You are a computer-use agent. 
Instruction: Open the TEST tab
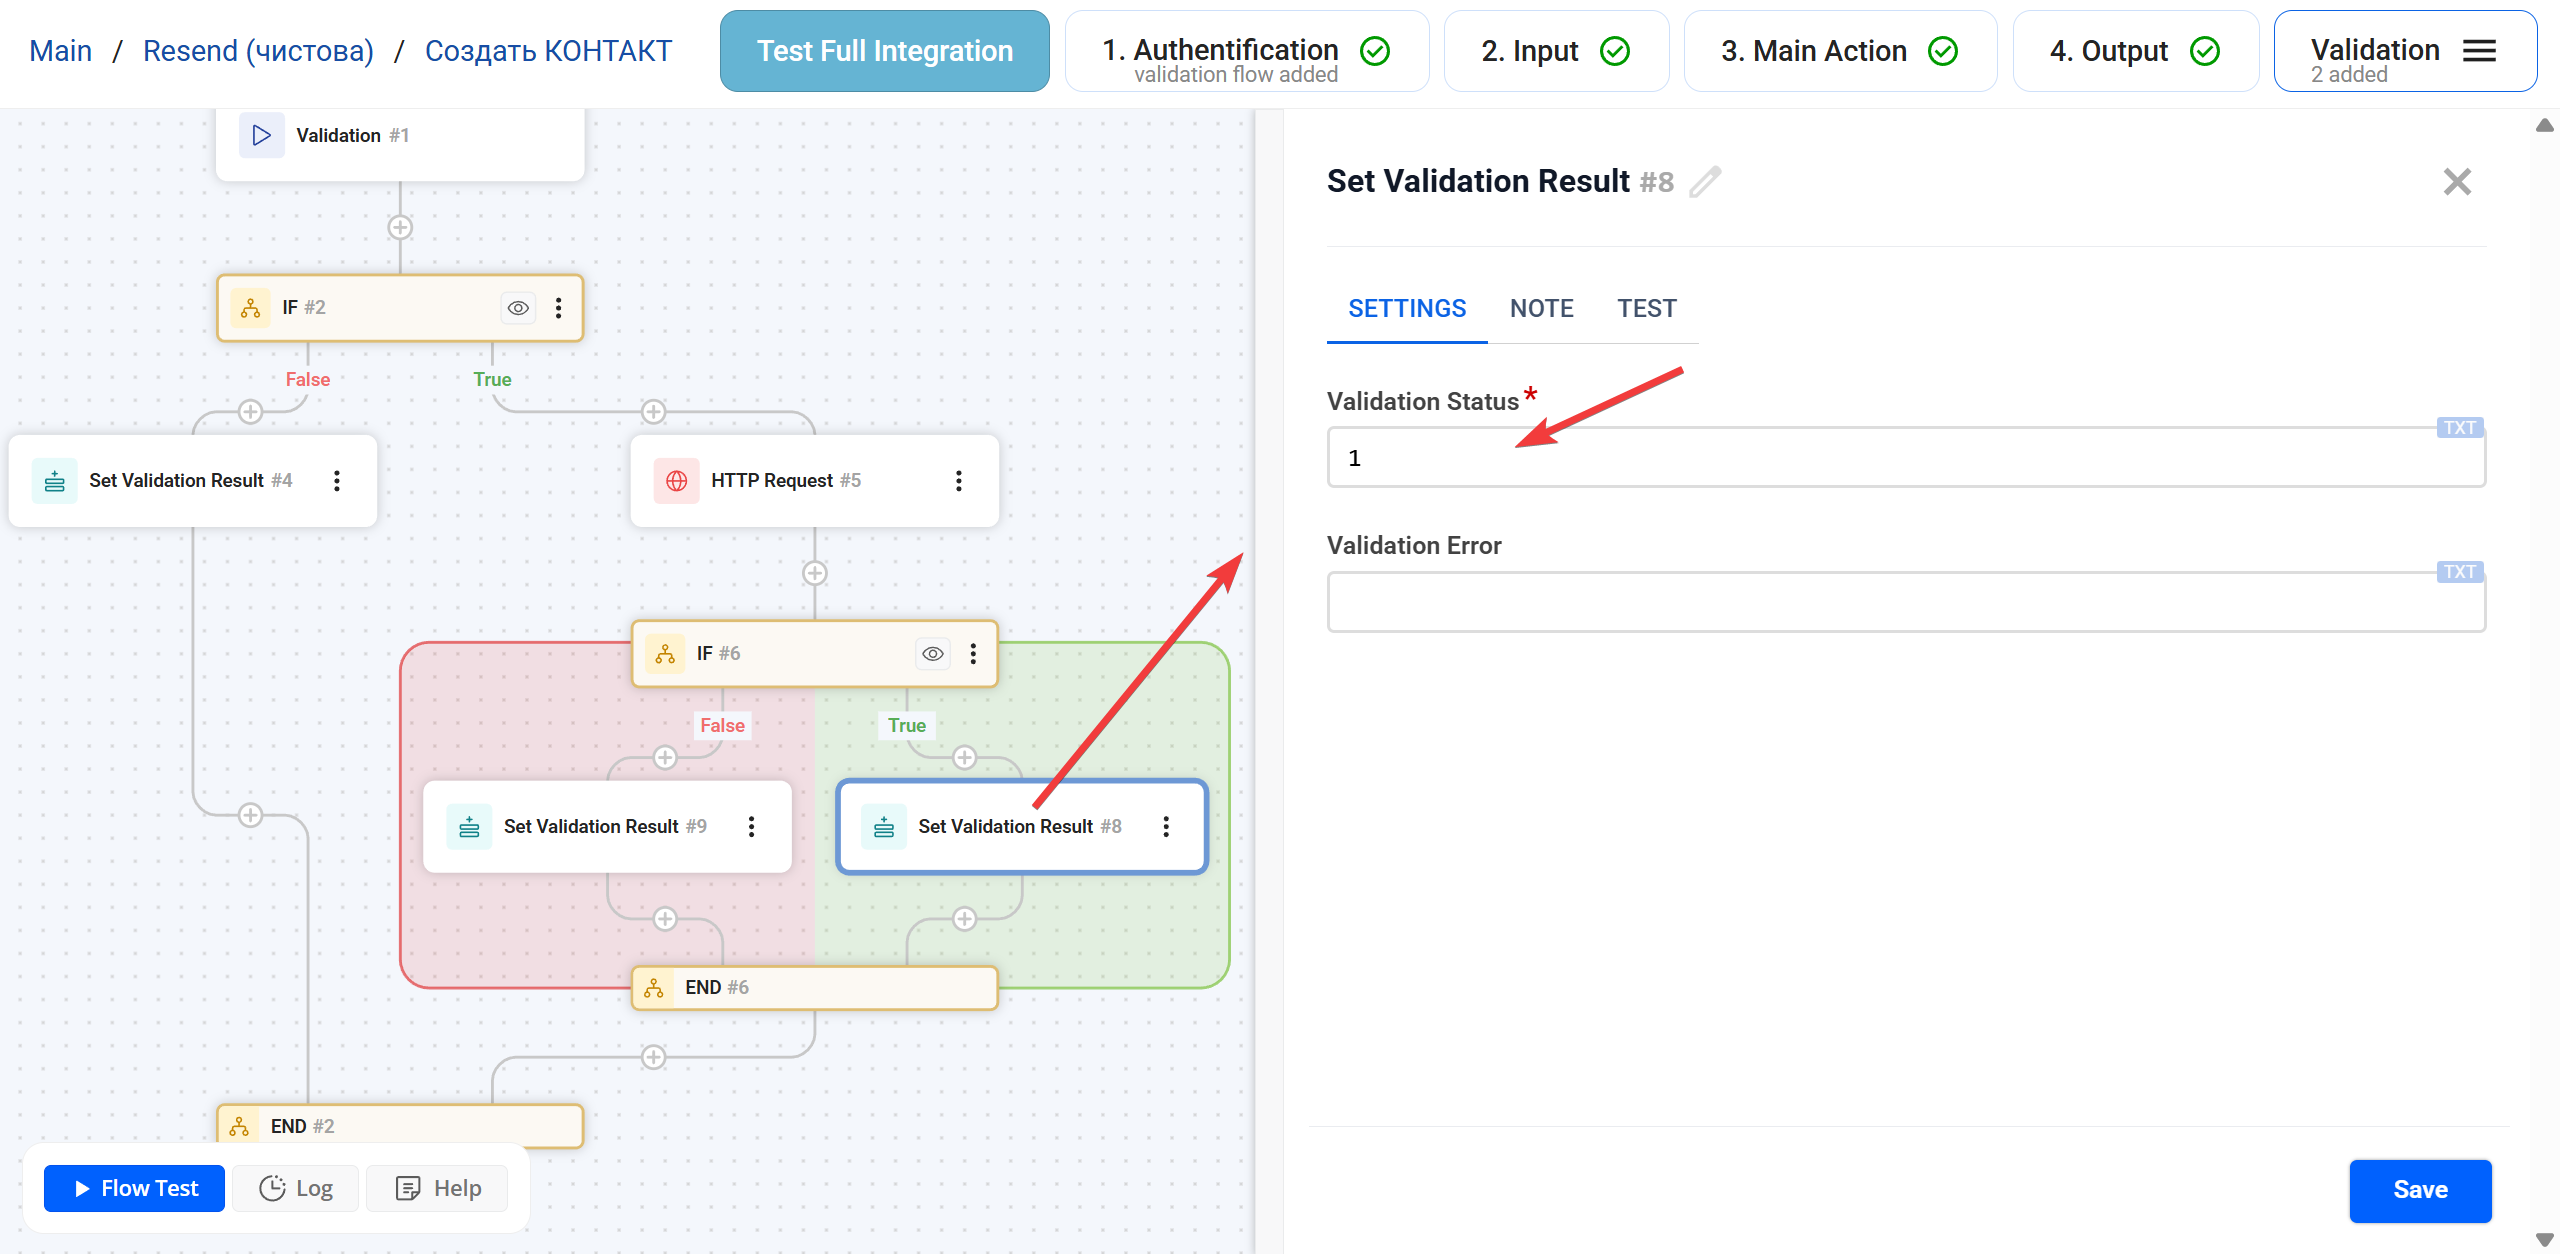point(1646,308)
